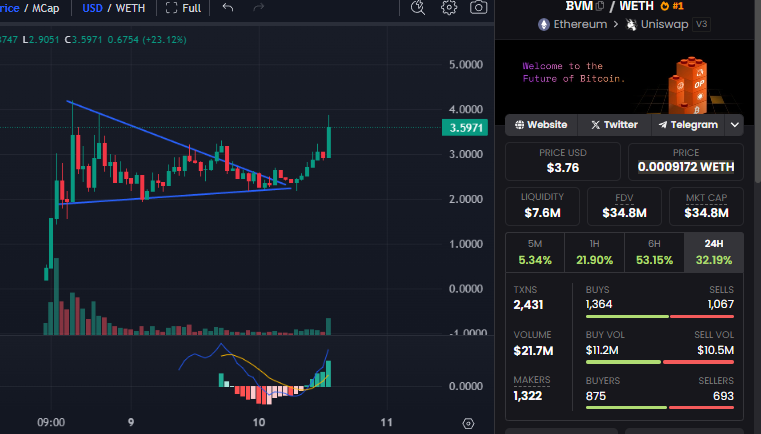This screenshot has width=761, height=434.
Task: Click the 0.0009172 WETH price value
Action: click(x=686, y=167)
